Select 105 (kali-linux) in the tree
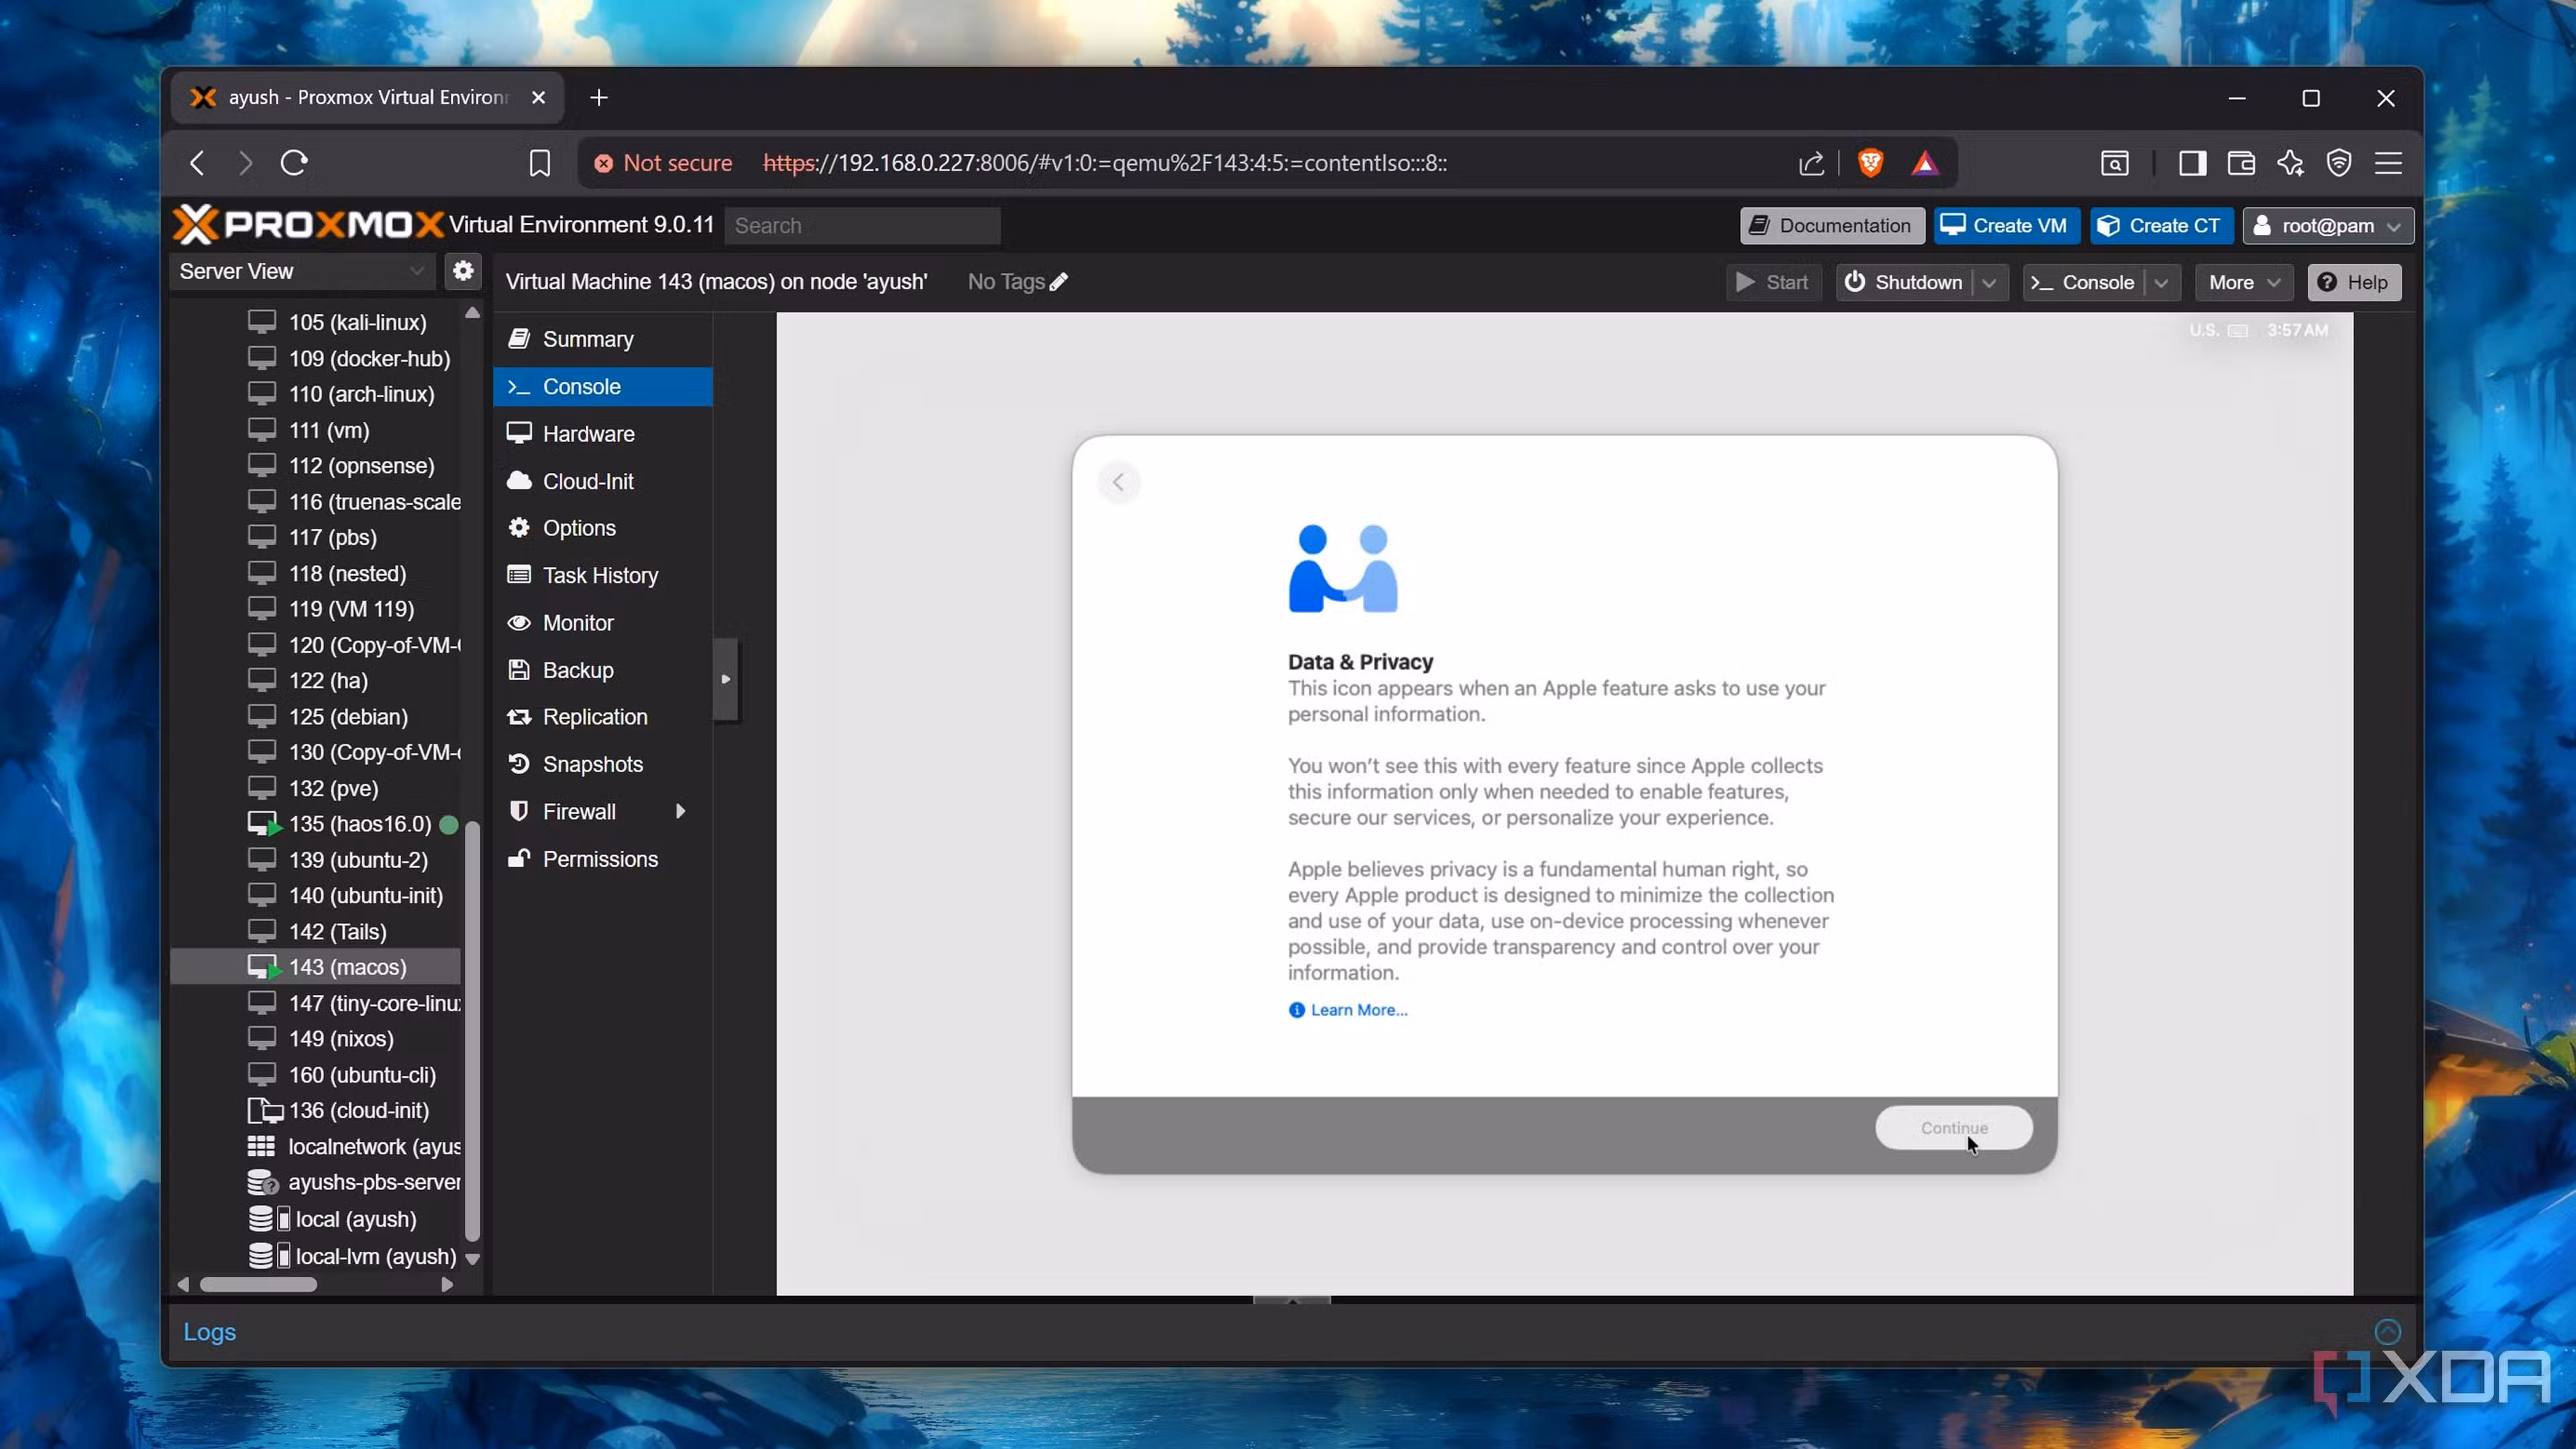The height and width of the screenshot is (1449, 2576). (315, 322)
